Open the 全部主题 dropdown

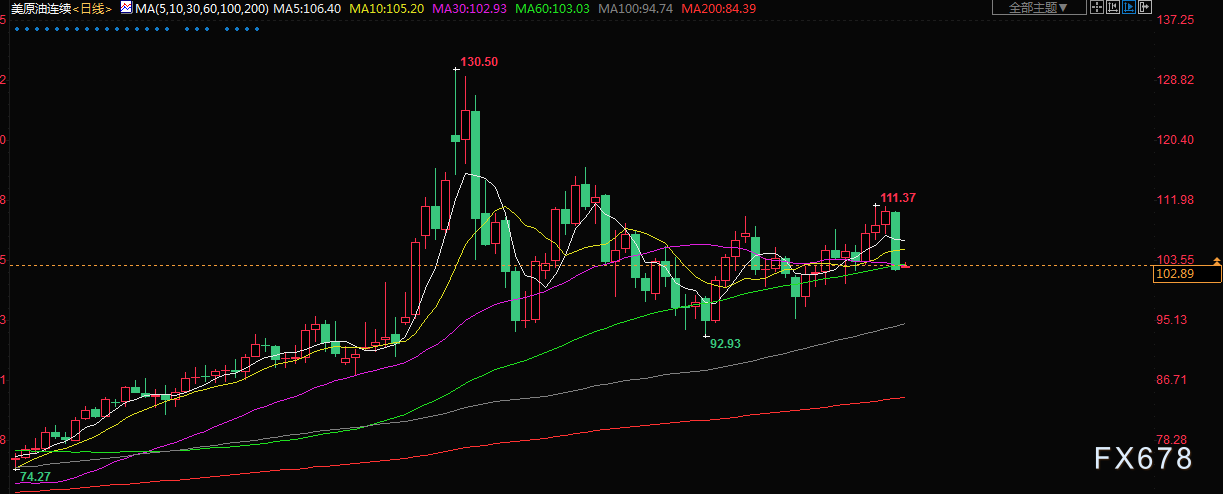1039,7
